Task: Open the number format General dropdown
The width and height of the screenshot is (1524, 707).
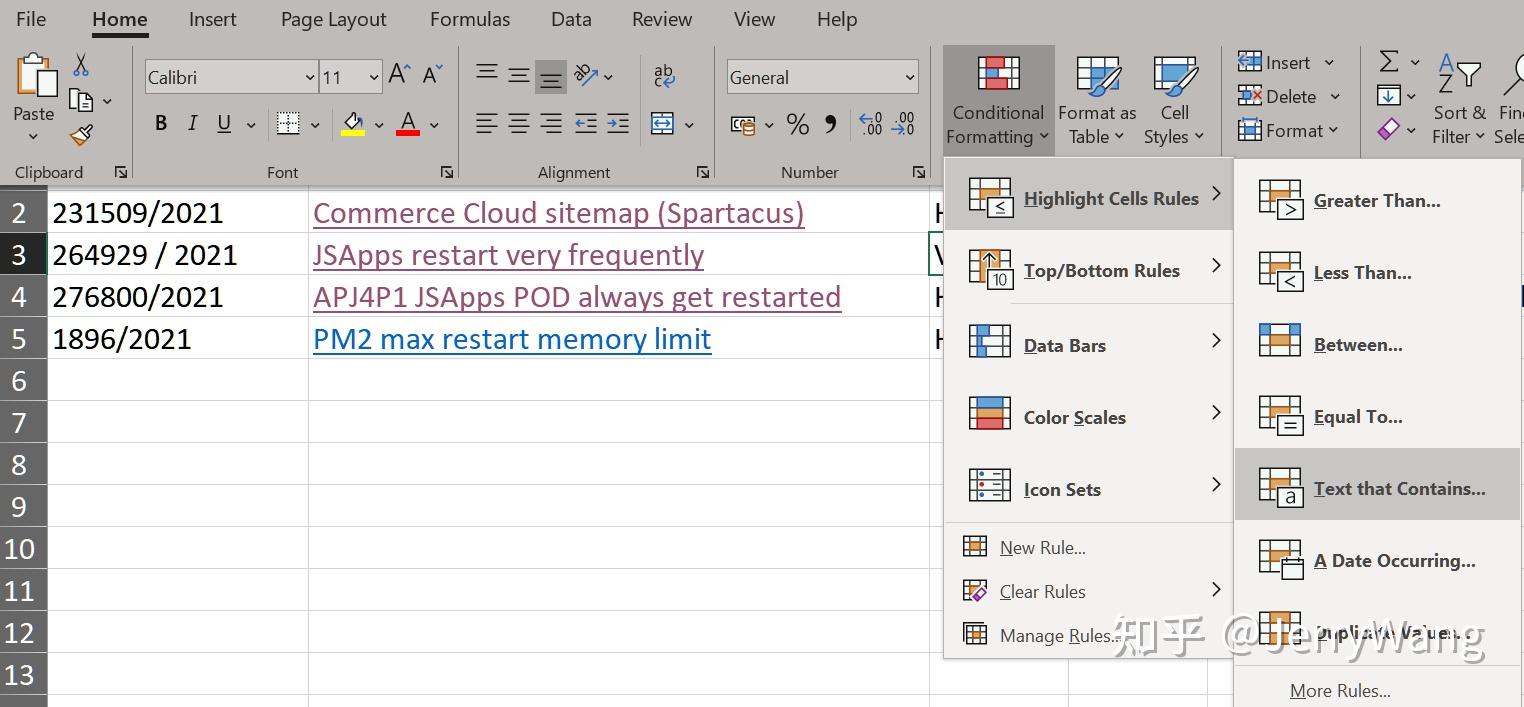Action: coord(909,77)
